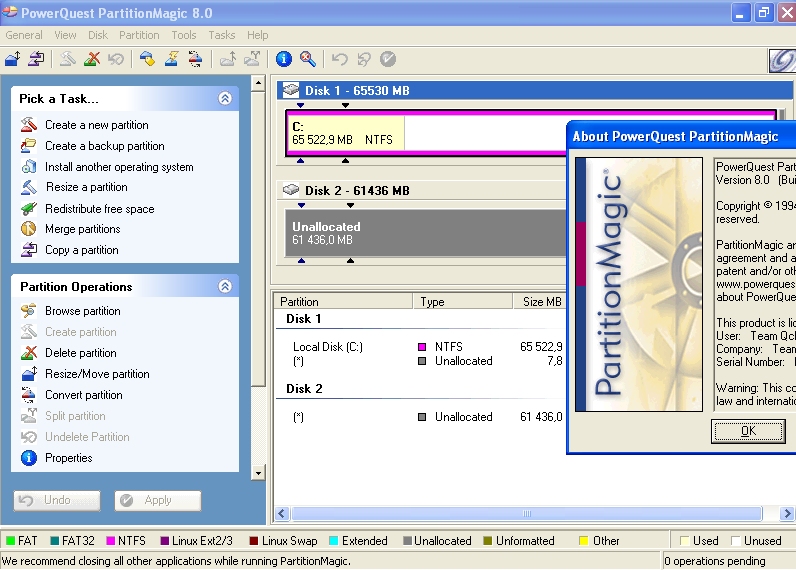This screenshot has width=796, height=570.
Task: Collapse the Pick a Task panel
Action: click(225, 99)
